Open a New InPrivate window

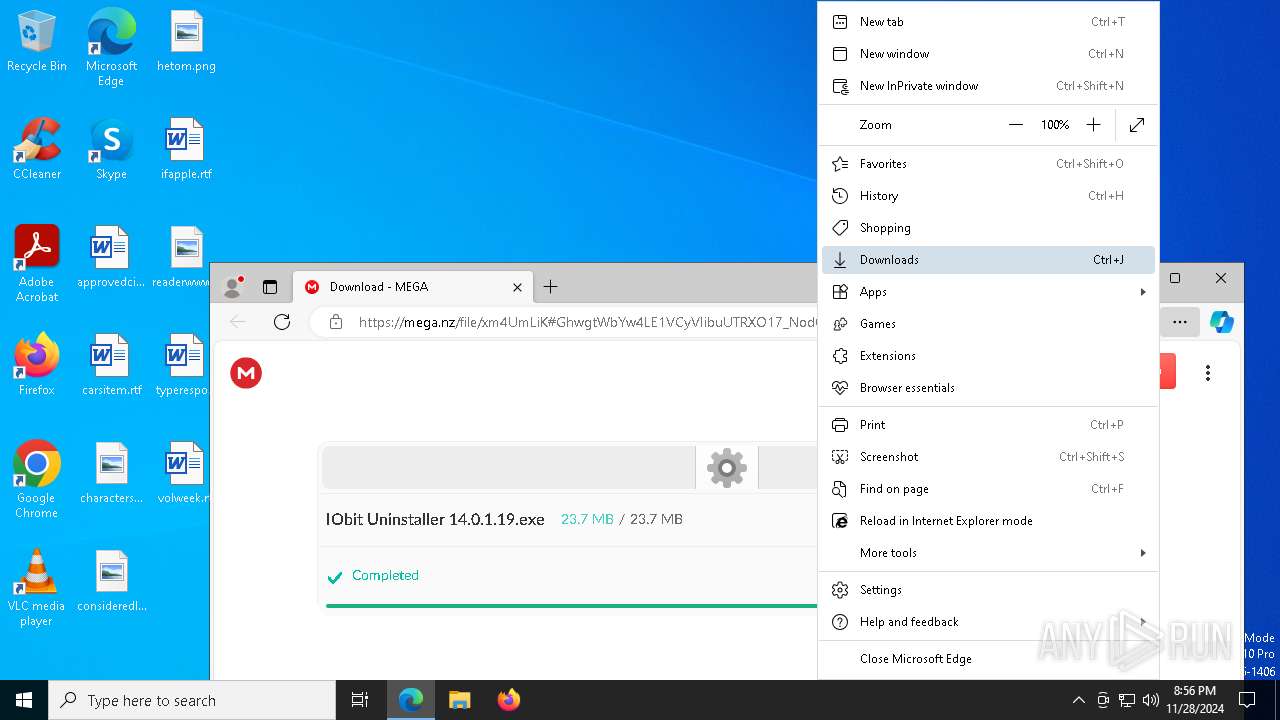pos(988,86)
